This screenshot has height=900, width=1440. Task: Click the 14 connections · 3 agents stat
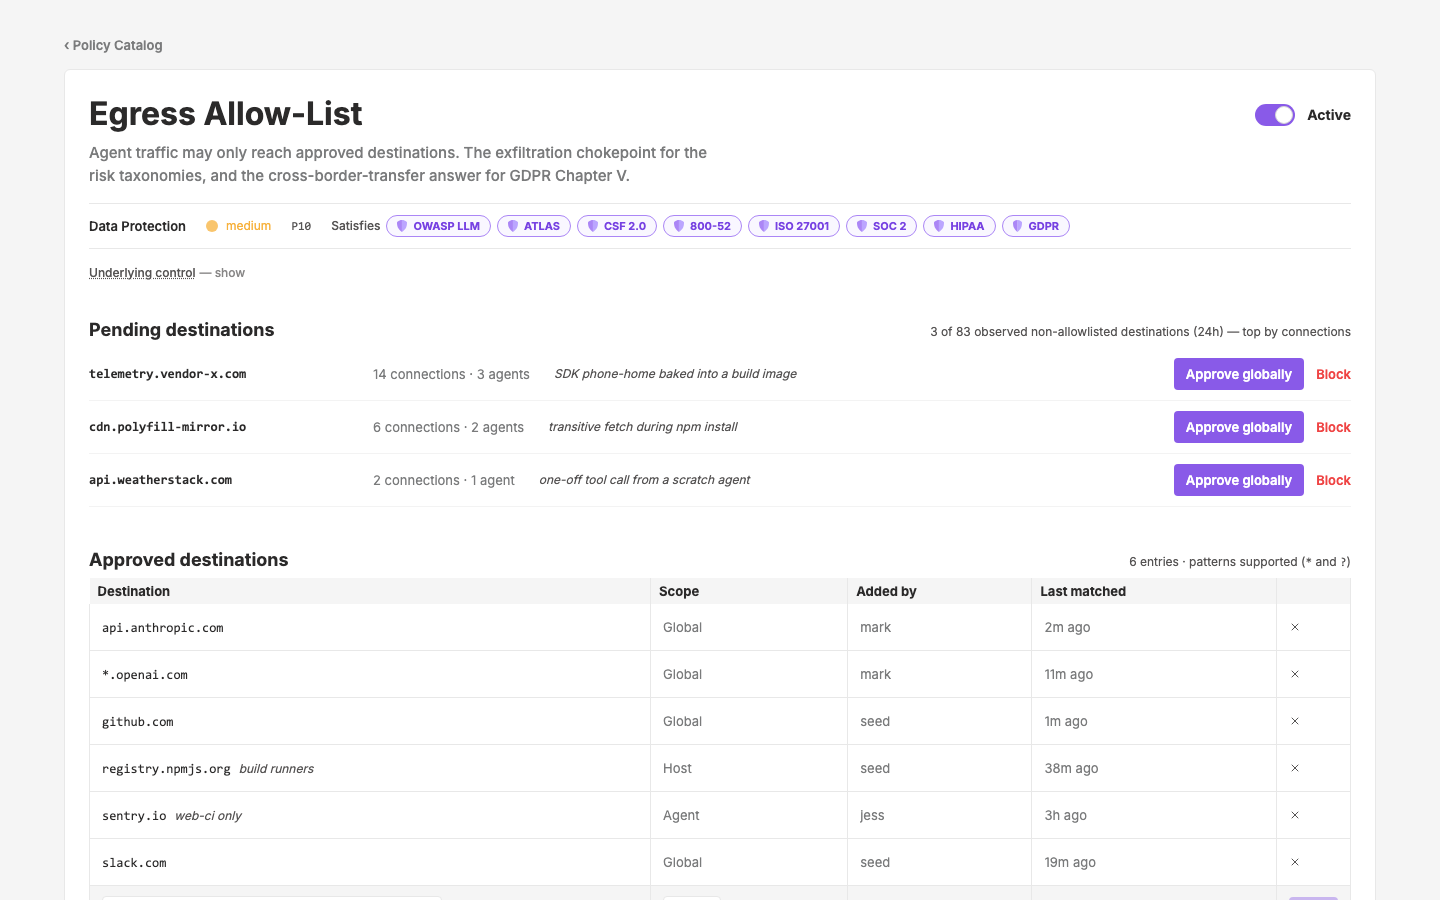coord(451,374)
